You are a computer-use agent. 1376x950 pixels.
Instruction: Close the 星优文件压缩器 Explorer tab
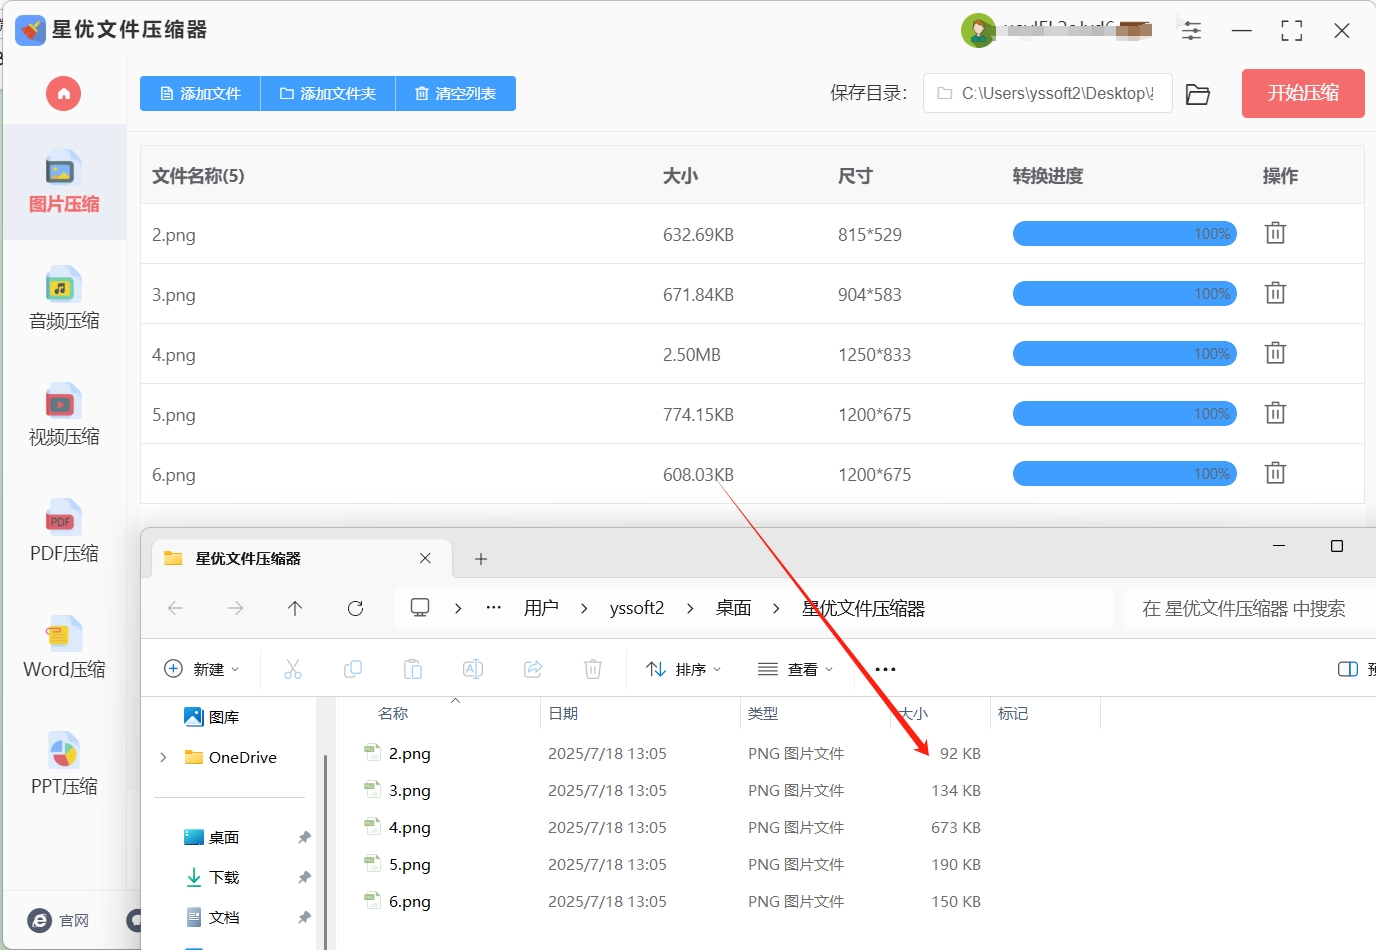pos(425,558)
